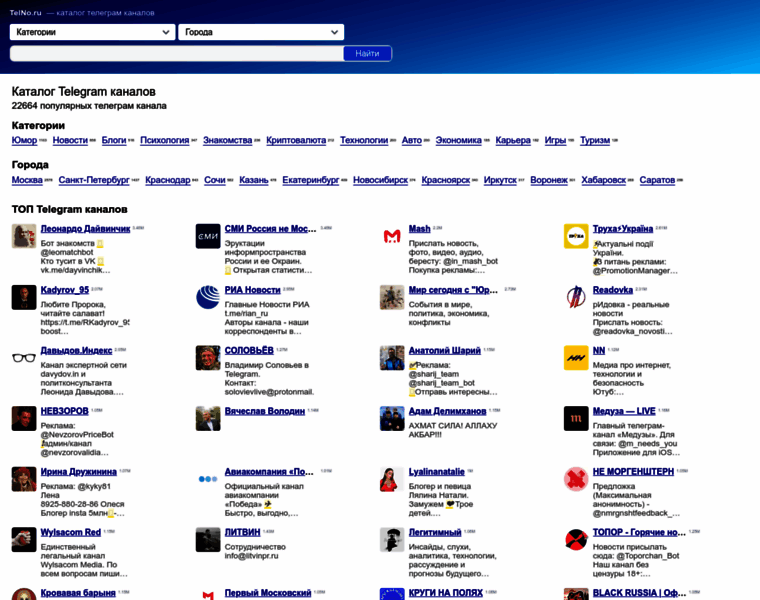Open the Первый Московский title link
This screenshot has height=600, width=760.
coord(268,593)
